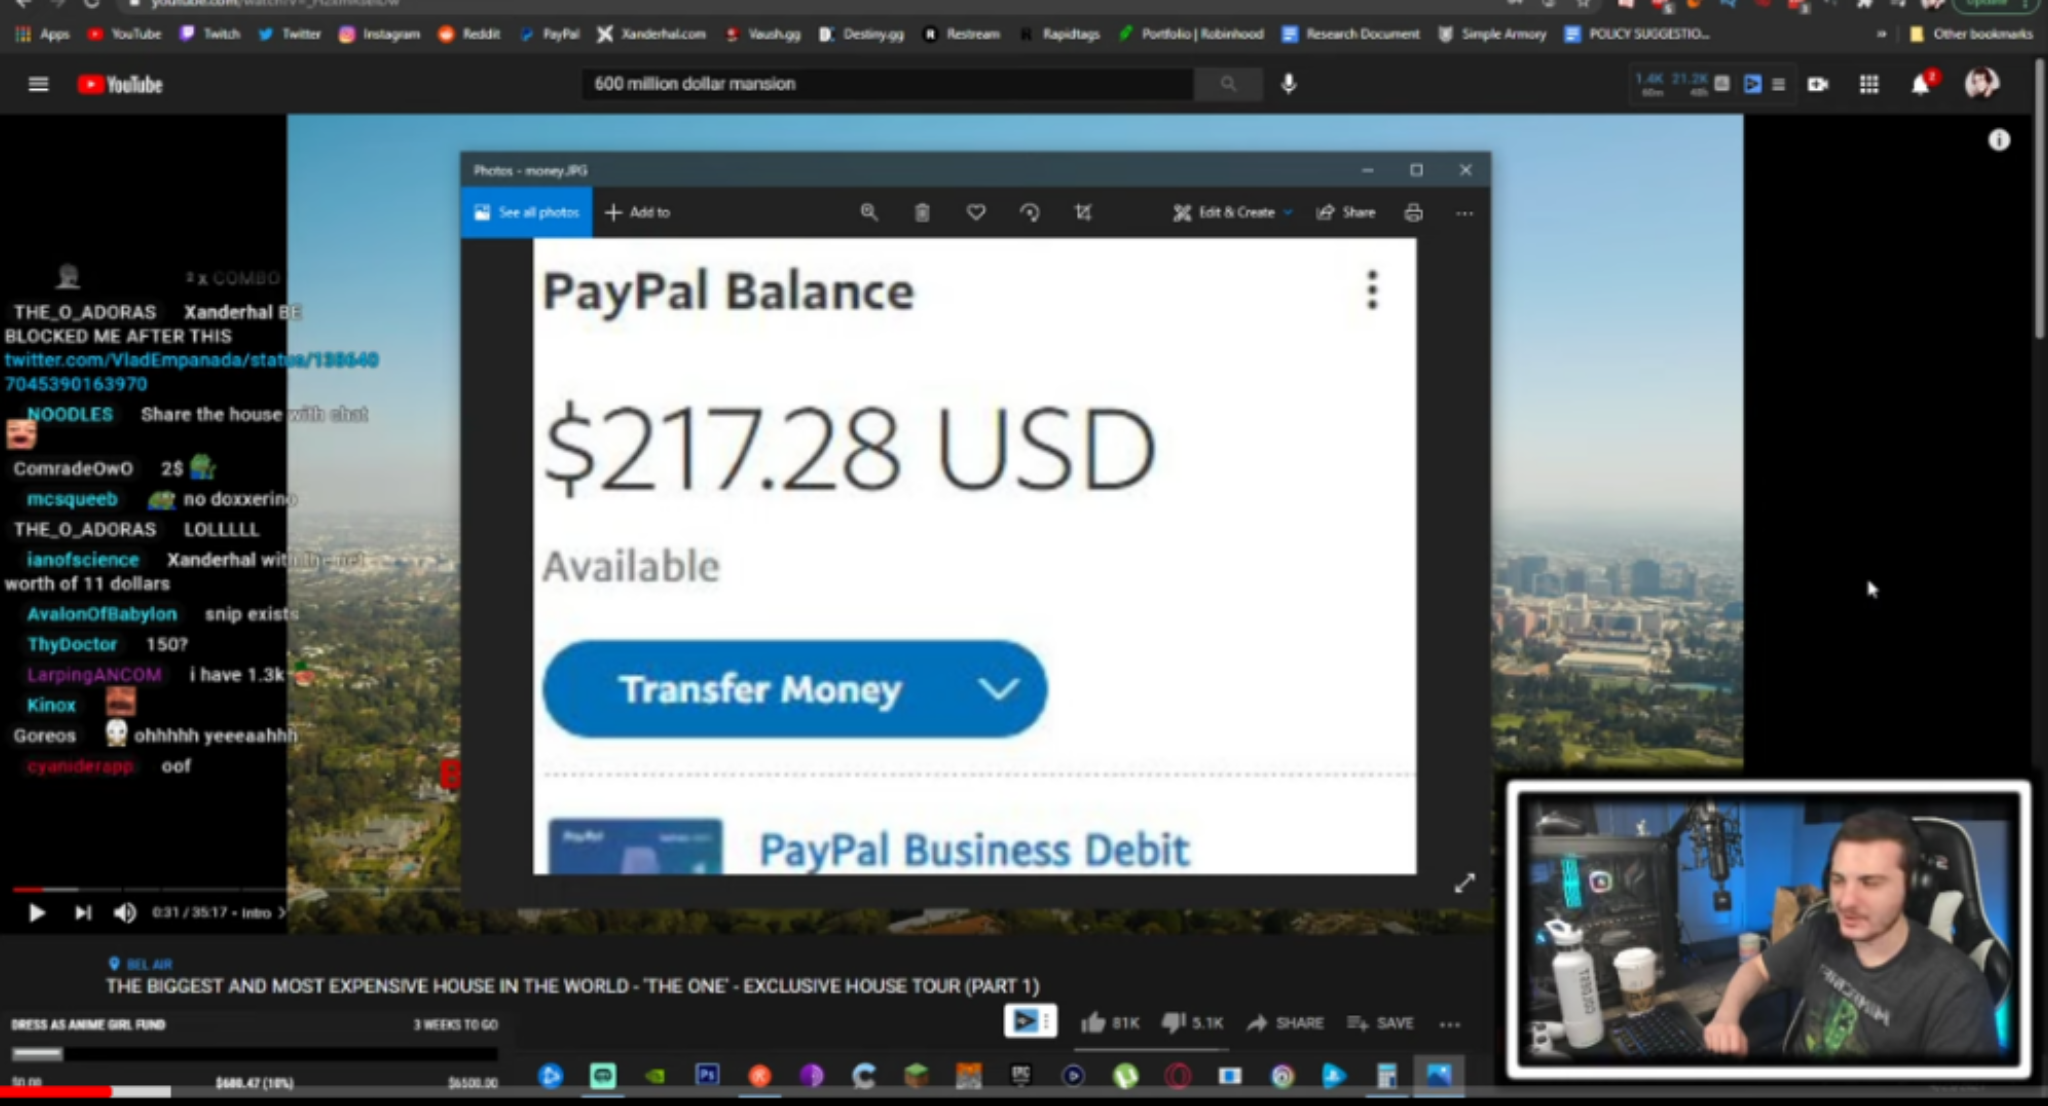Open the video's more actions ellipsis
The width and height of the screenshot is (2048, 1106).
tap(1449, 1023)
